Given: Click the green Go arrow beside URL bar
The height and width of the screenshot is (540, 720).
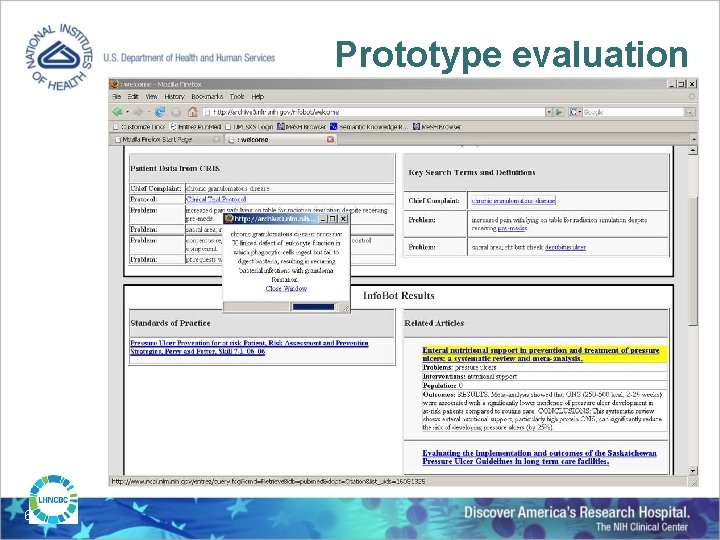Looking at the screenshot, I should 559,112.
